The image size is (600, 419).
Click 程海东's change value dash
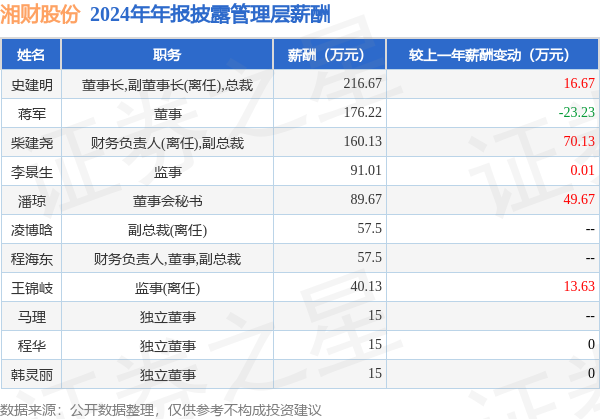tap(590, 258)
